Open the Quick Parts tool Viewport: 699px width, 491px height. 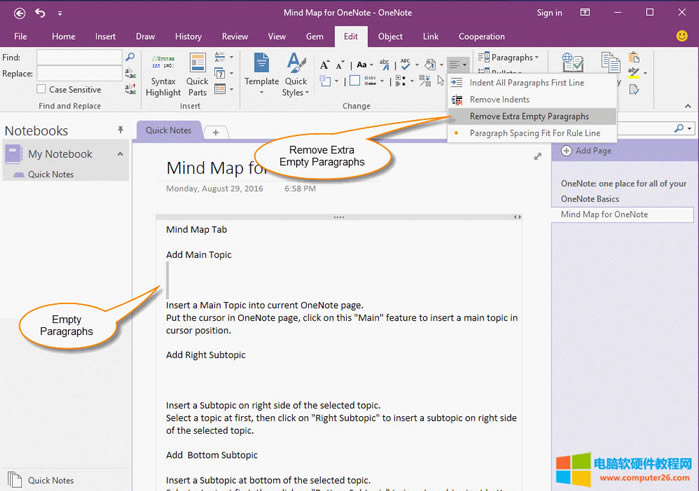pyautogui.click(x=197, y=72)
